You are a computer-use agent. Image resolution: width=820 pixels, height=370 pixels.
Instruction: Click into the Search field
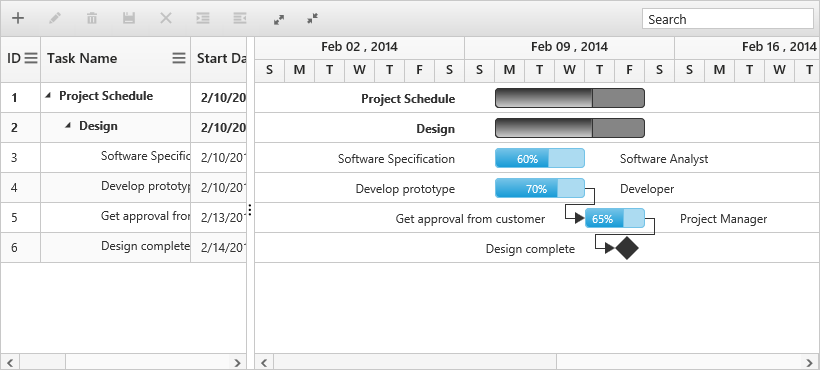pos(727,19)
